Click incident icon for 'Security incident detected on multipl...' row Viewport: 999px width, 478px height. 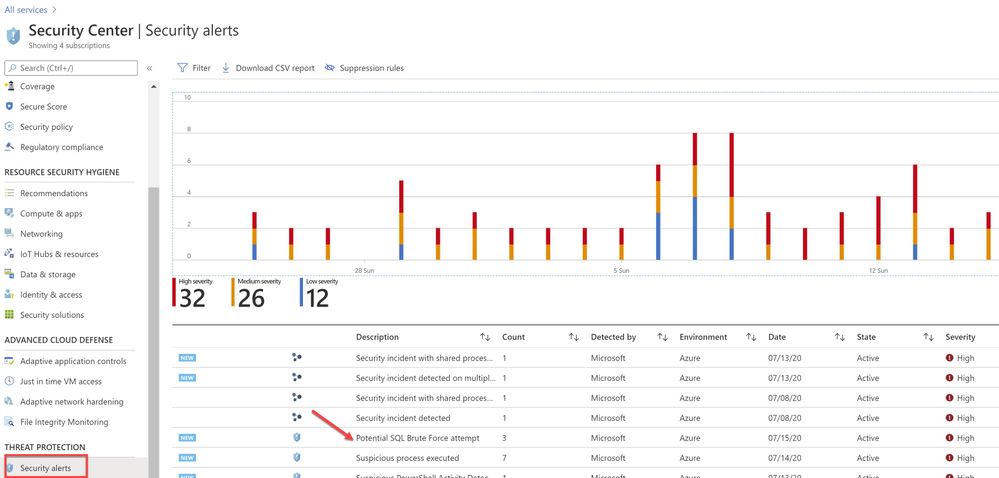(296, 377)
